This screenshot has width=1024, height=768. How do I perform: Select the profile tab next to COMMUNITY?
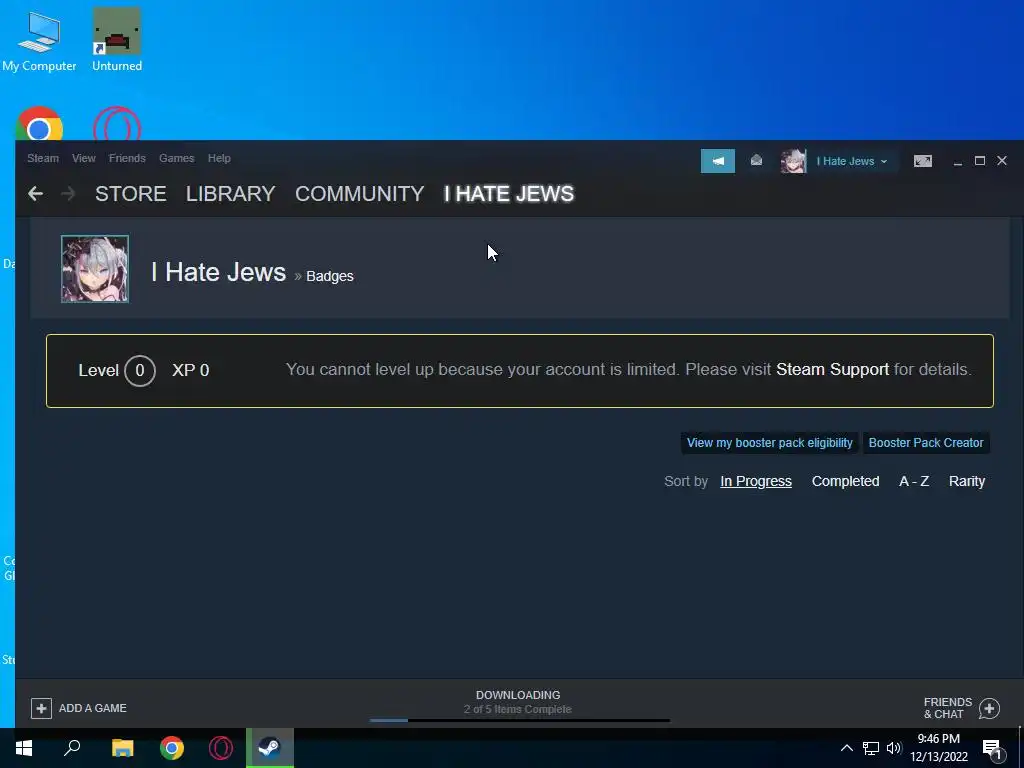coord(509,194)
